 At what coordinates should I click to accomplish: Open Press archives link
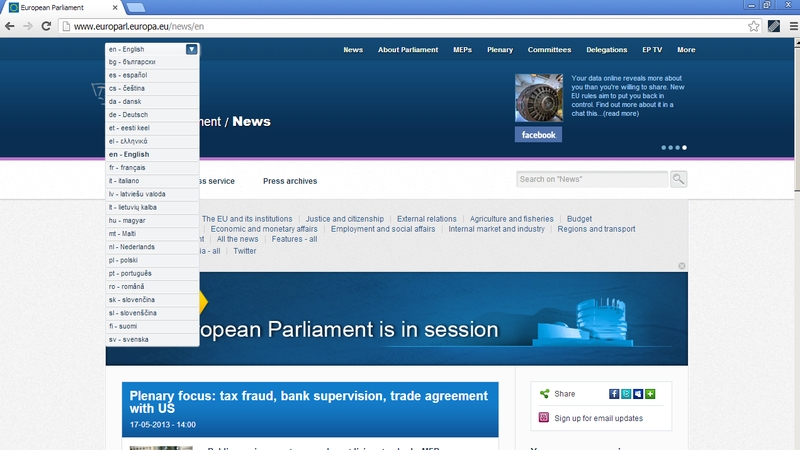(x=290, y=181)
